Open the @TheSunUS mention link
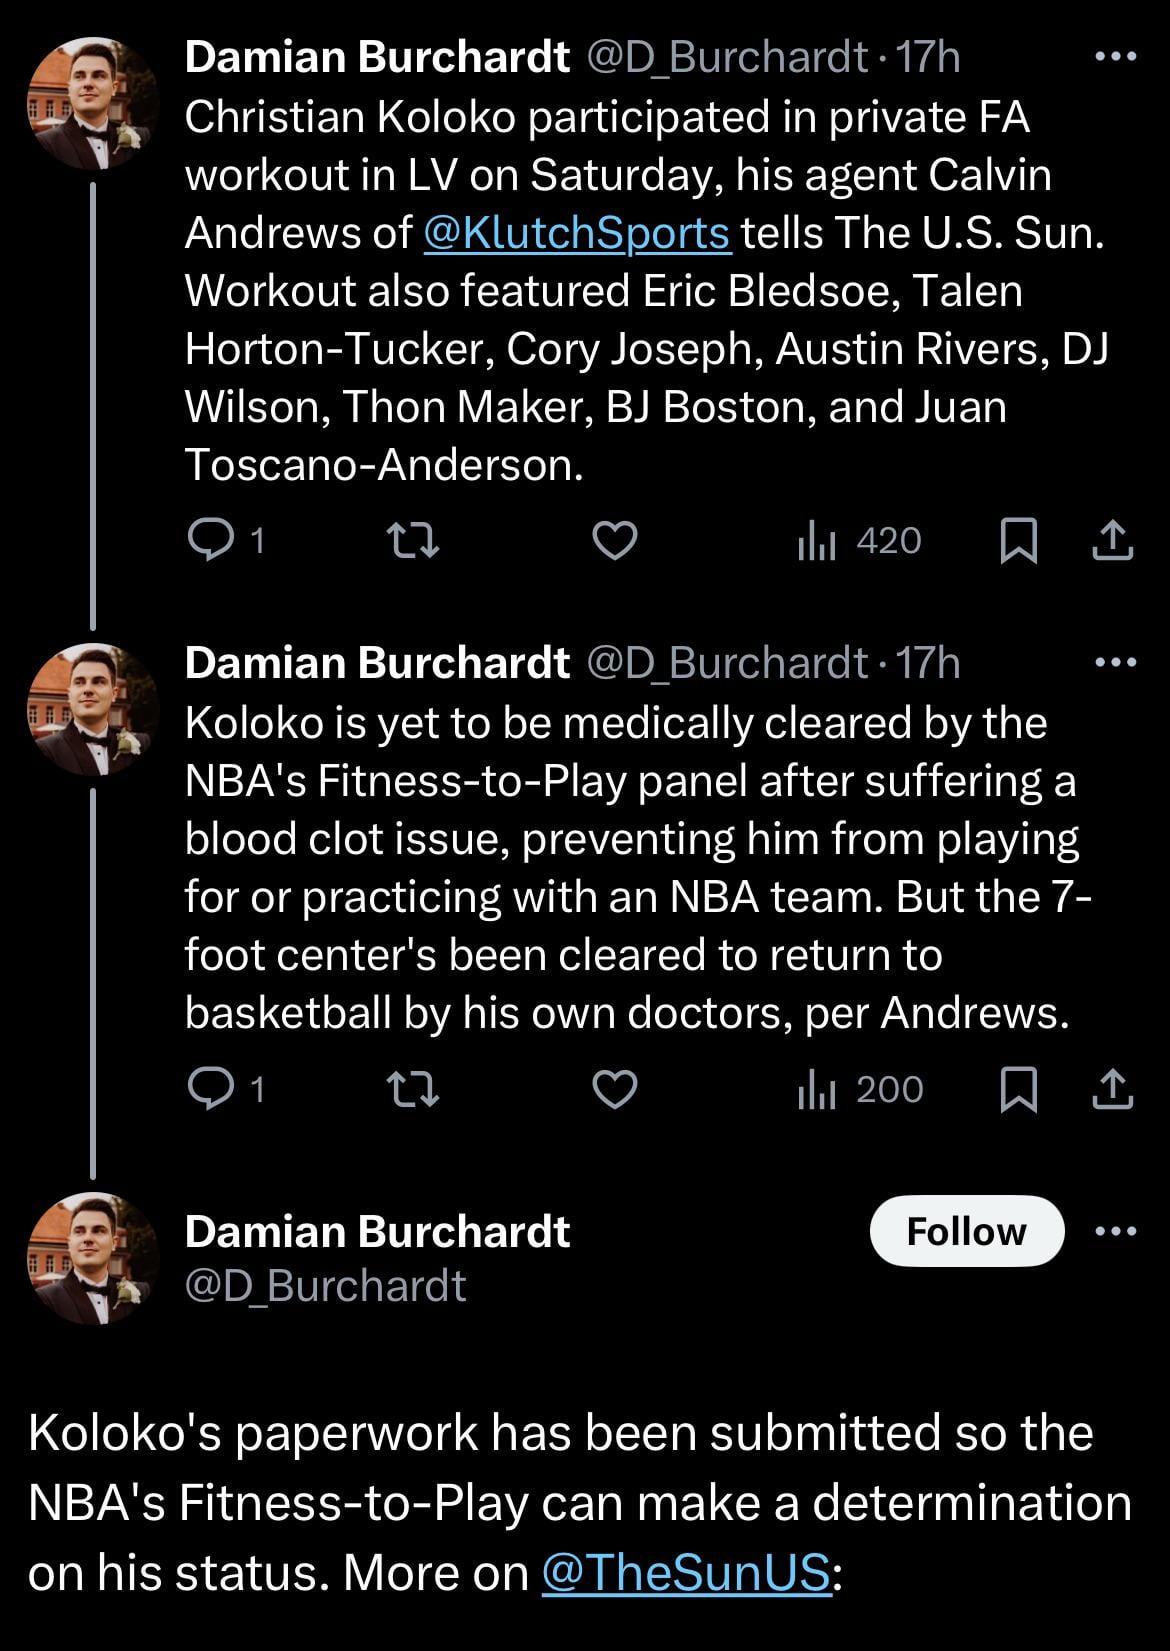The height and width of the screenshot is (1651, 1170). click(x=686, y=1573)
